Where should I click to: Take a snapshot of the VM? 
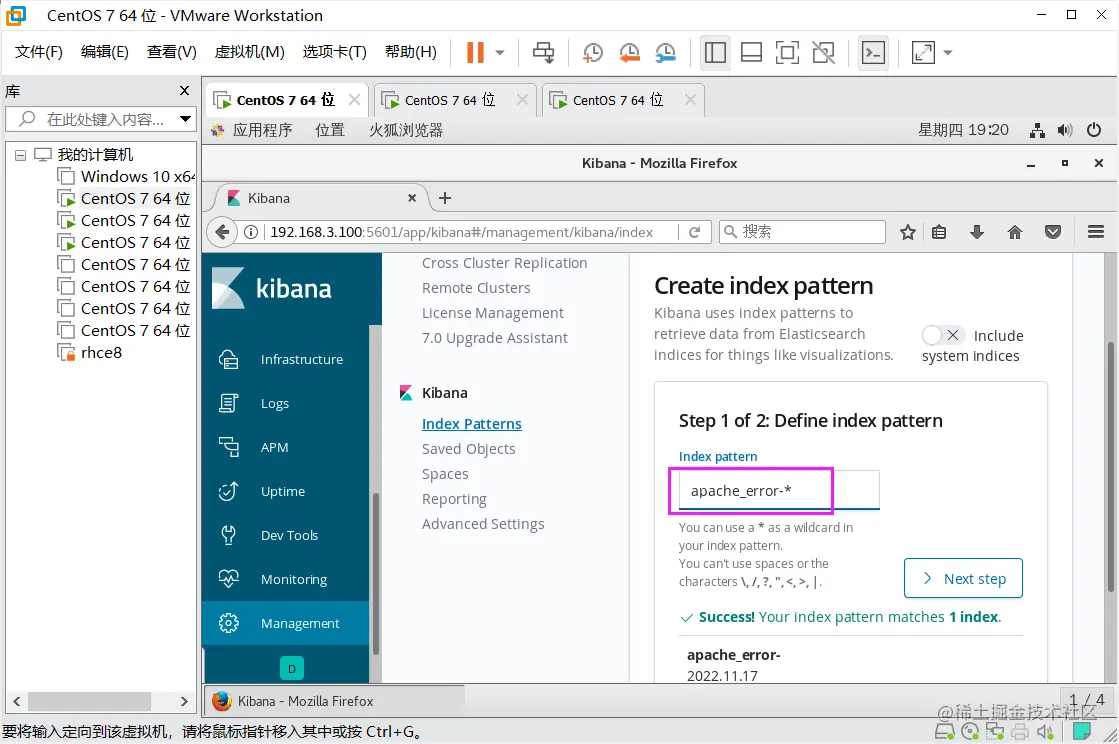592,52
